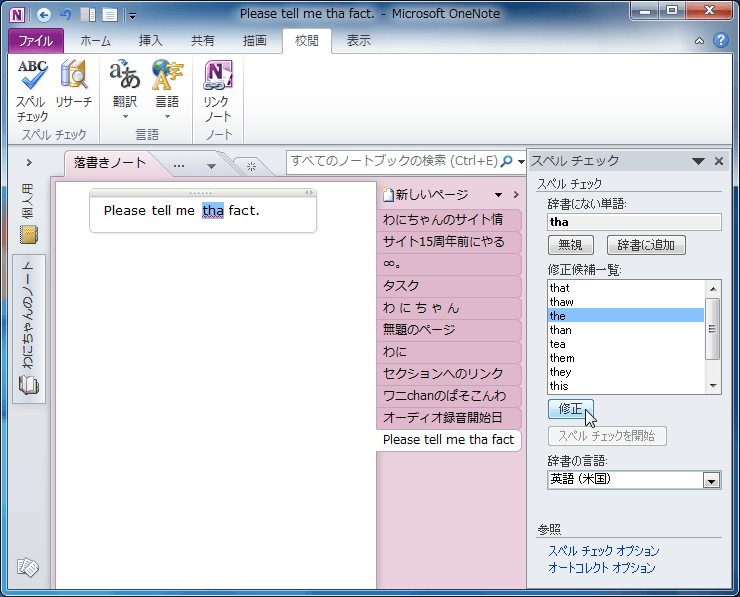Click the Full Page View icon in title bar

(x=109, y=15)
